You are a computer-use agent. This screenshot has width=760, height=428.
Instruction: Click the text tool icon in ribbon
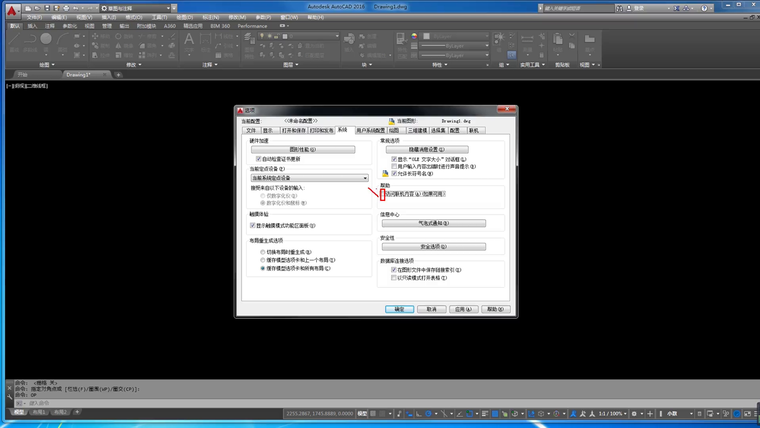pyautogui.click(x=189, y=40)
